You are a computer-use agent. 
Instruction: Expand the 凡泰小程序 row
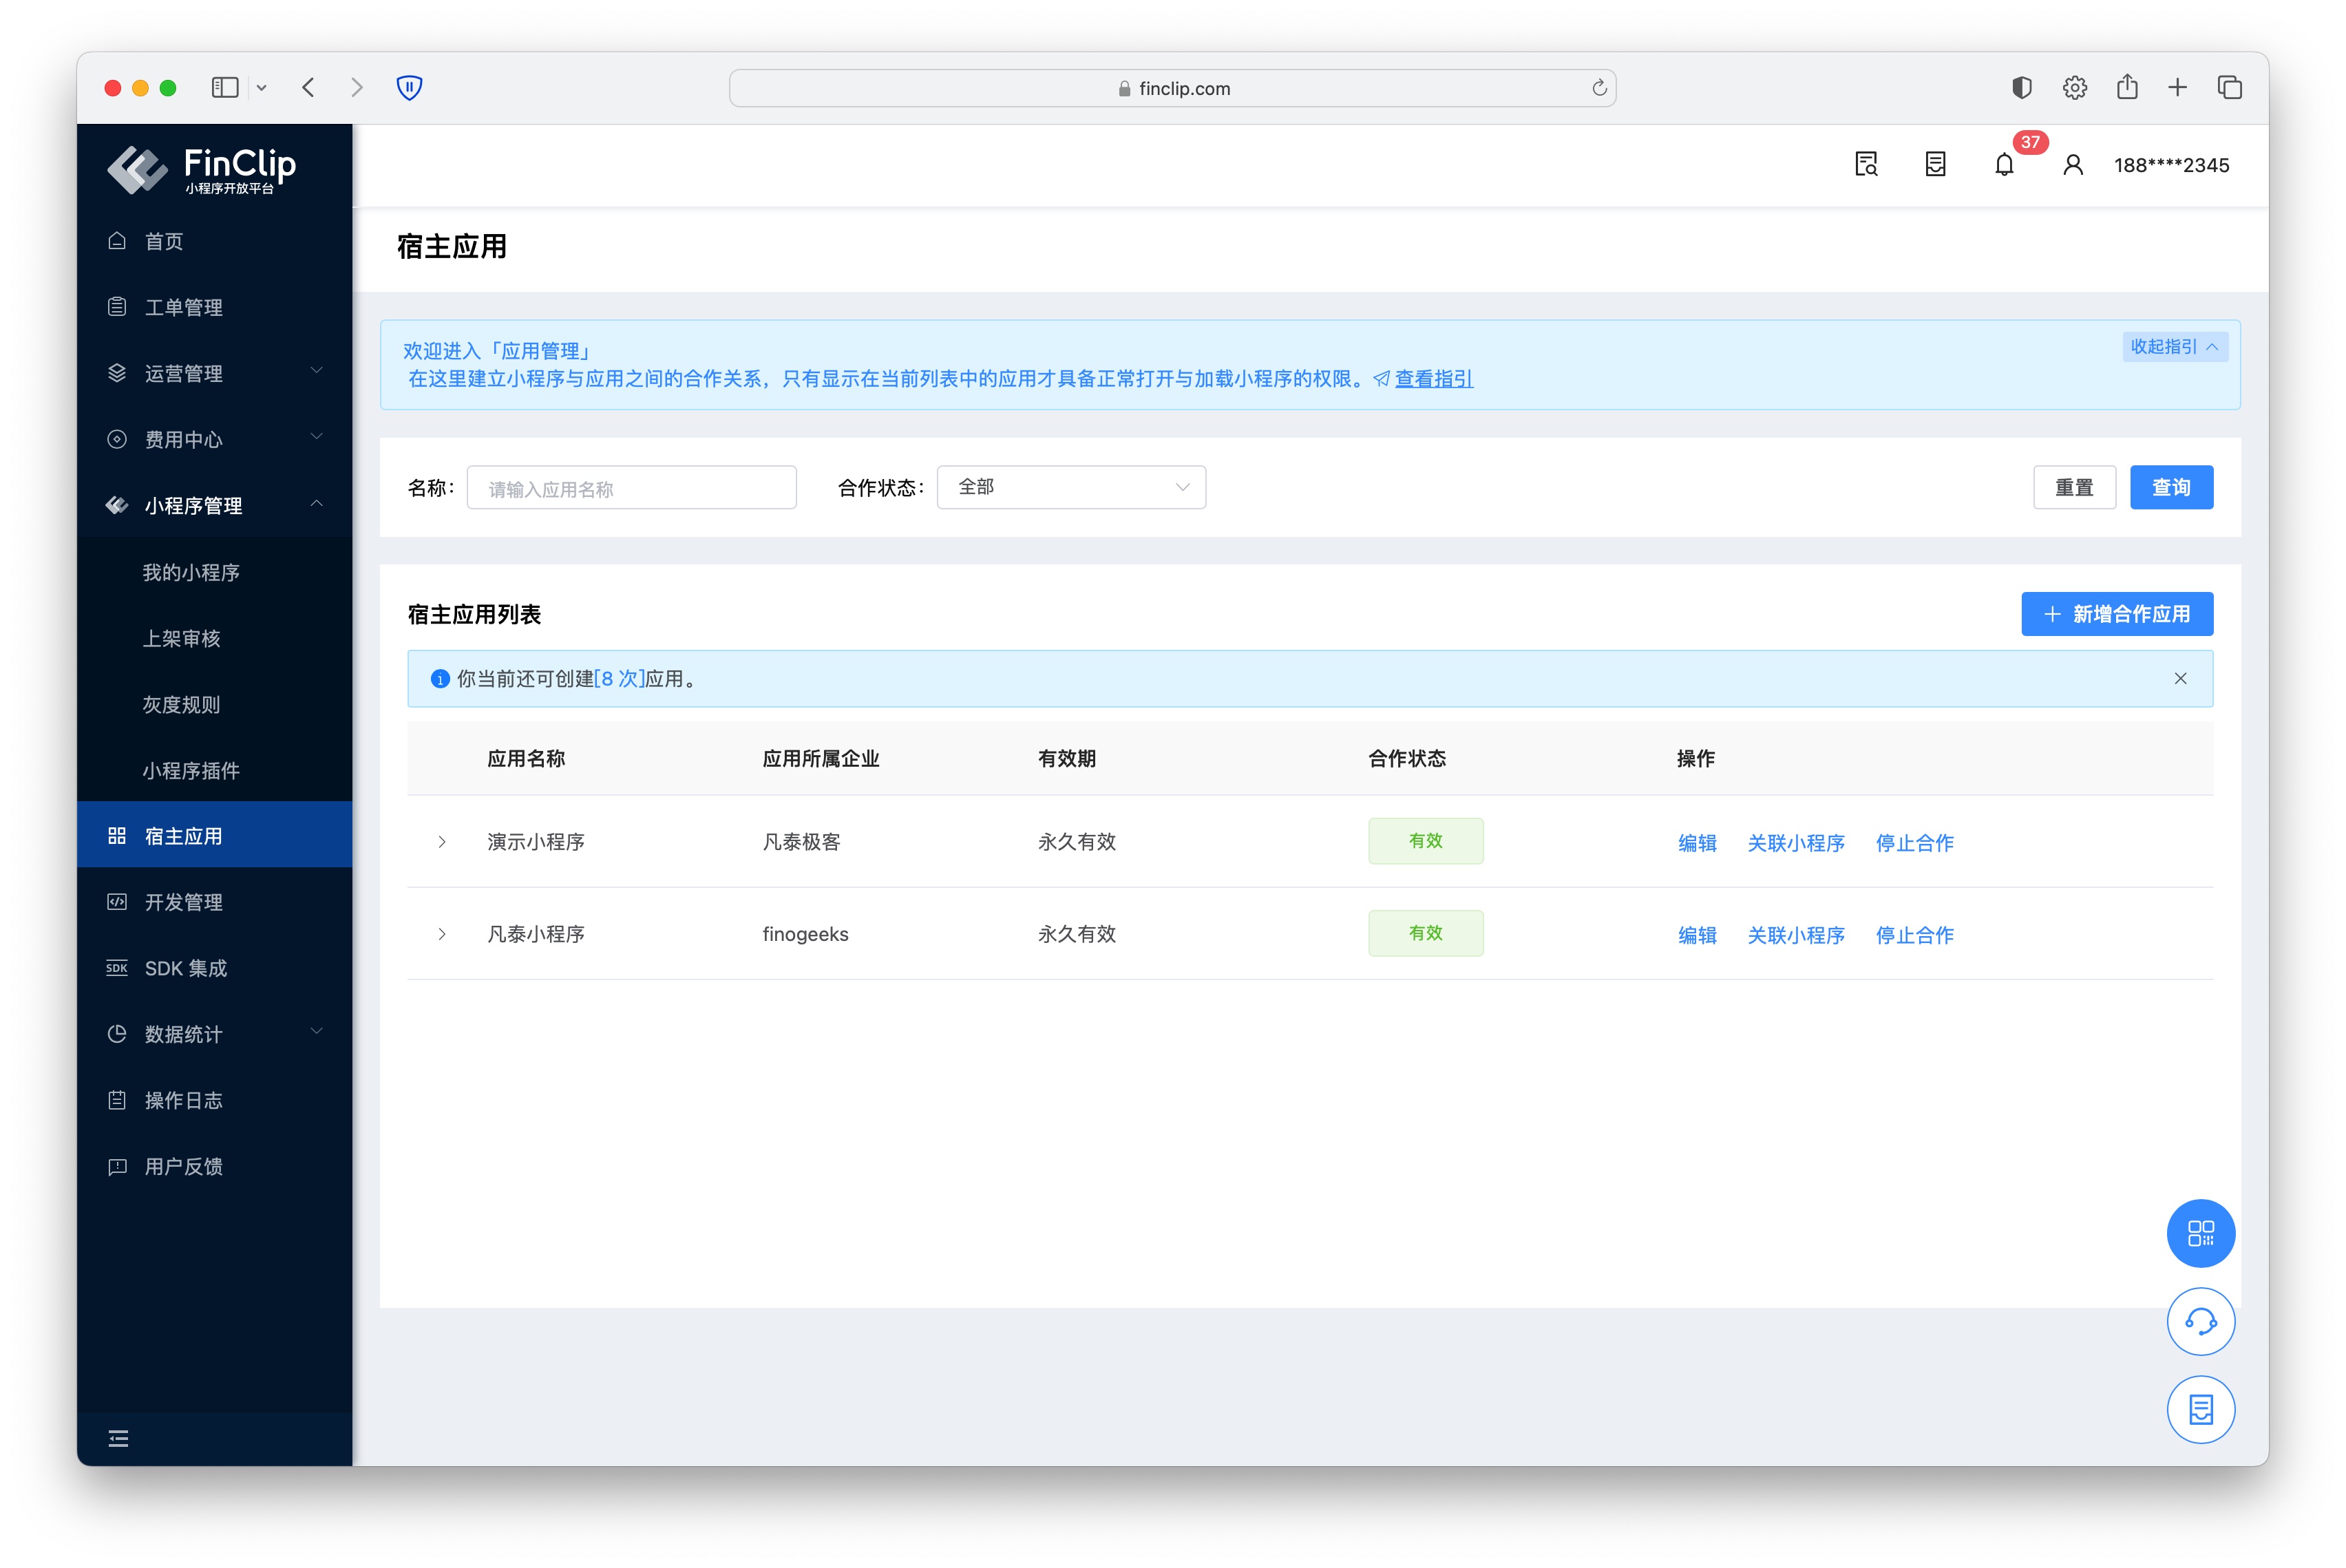442,934
